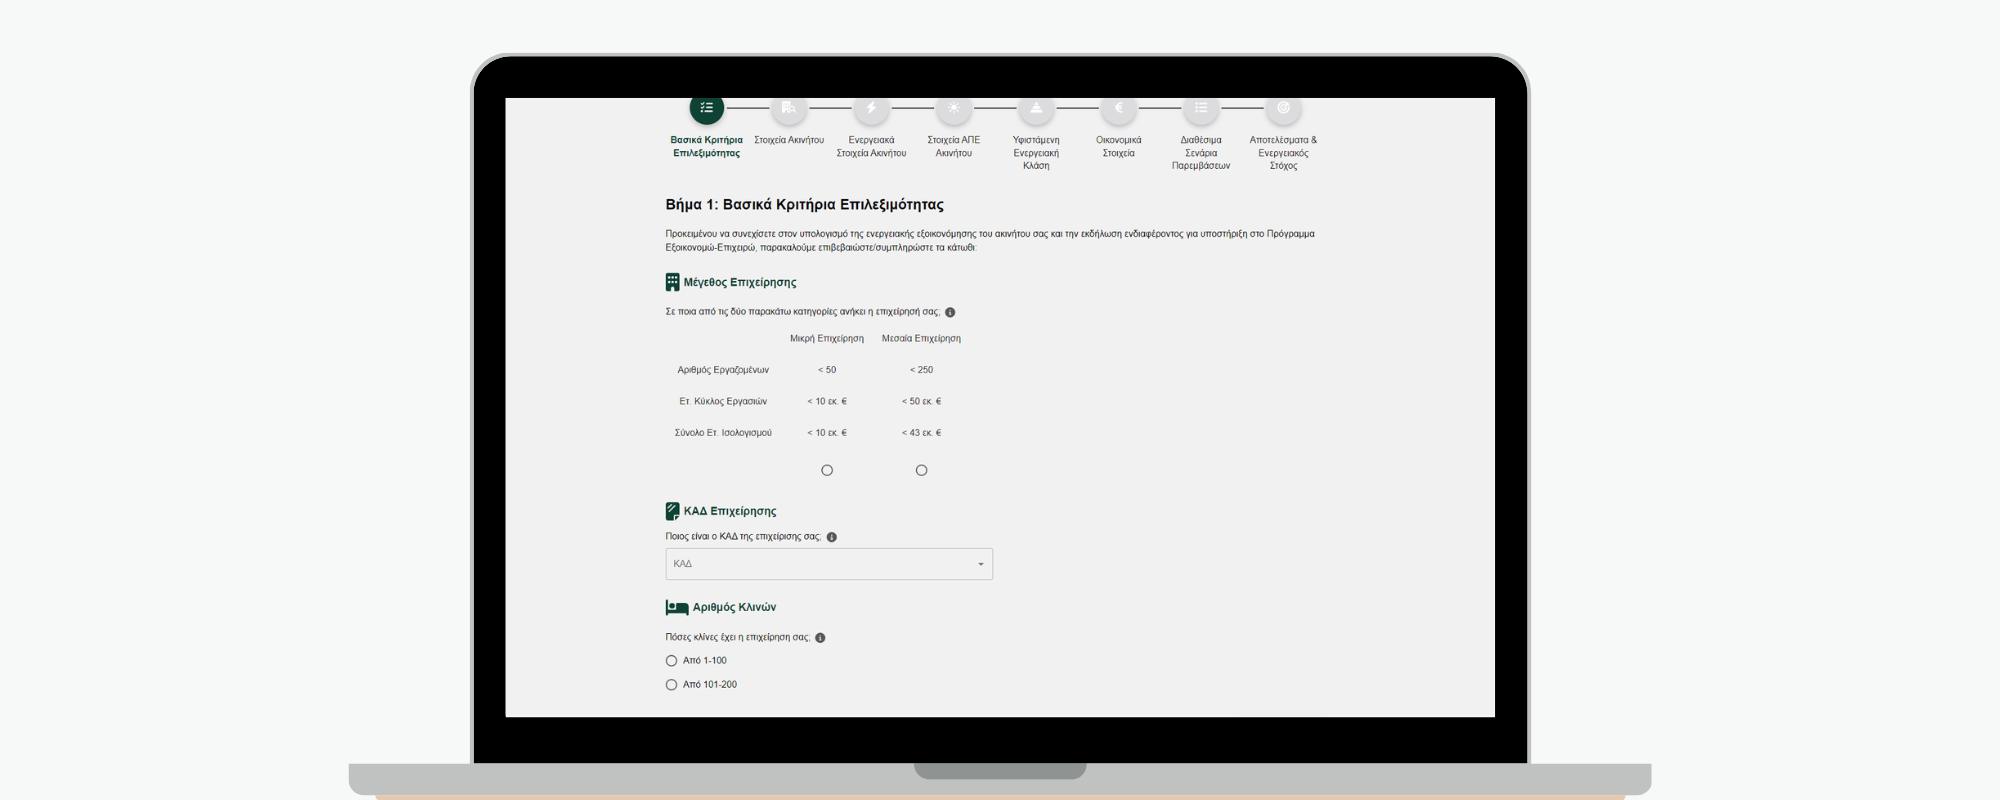Jump to the Αποτελέσματα & Ενεργειακός Στόχος target icon
2000x800 pixels.
click(1283, 108)
